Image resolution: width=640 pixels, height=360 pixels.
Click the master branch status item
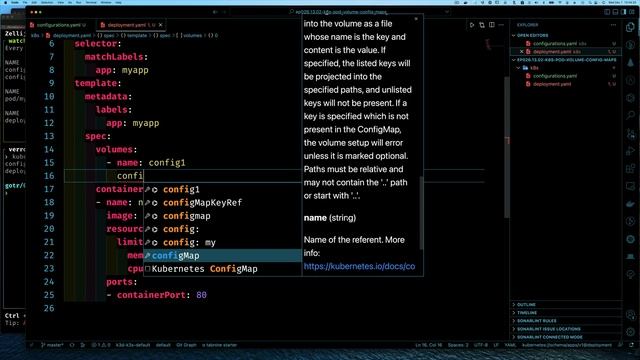point(52,345)
